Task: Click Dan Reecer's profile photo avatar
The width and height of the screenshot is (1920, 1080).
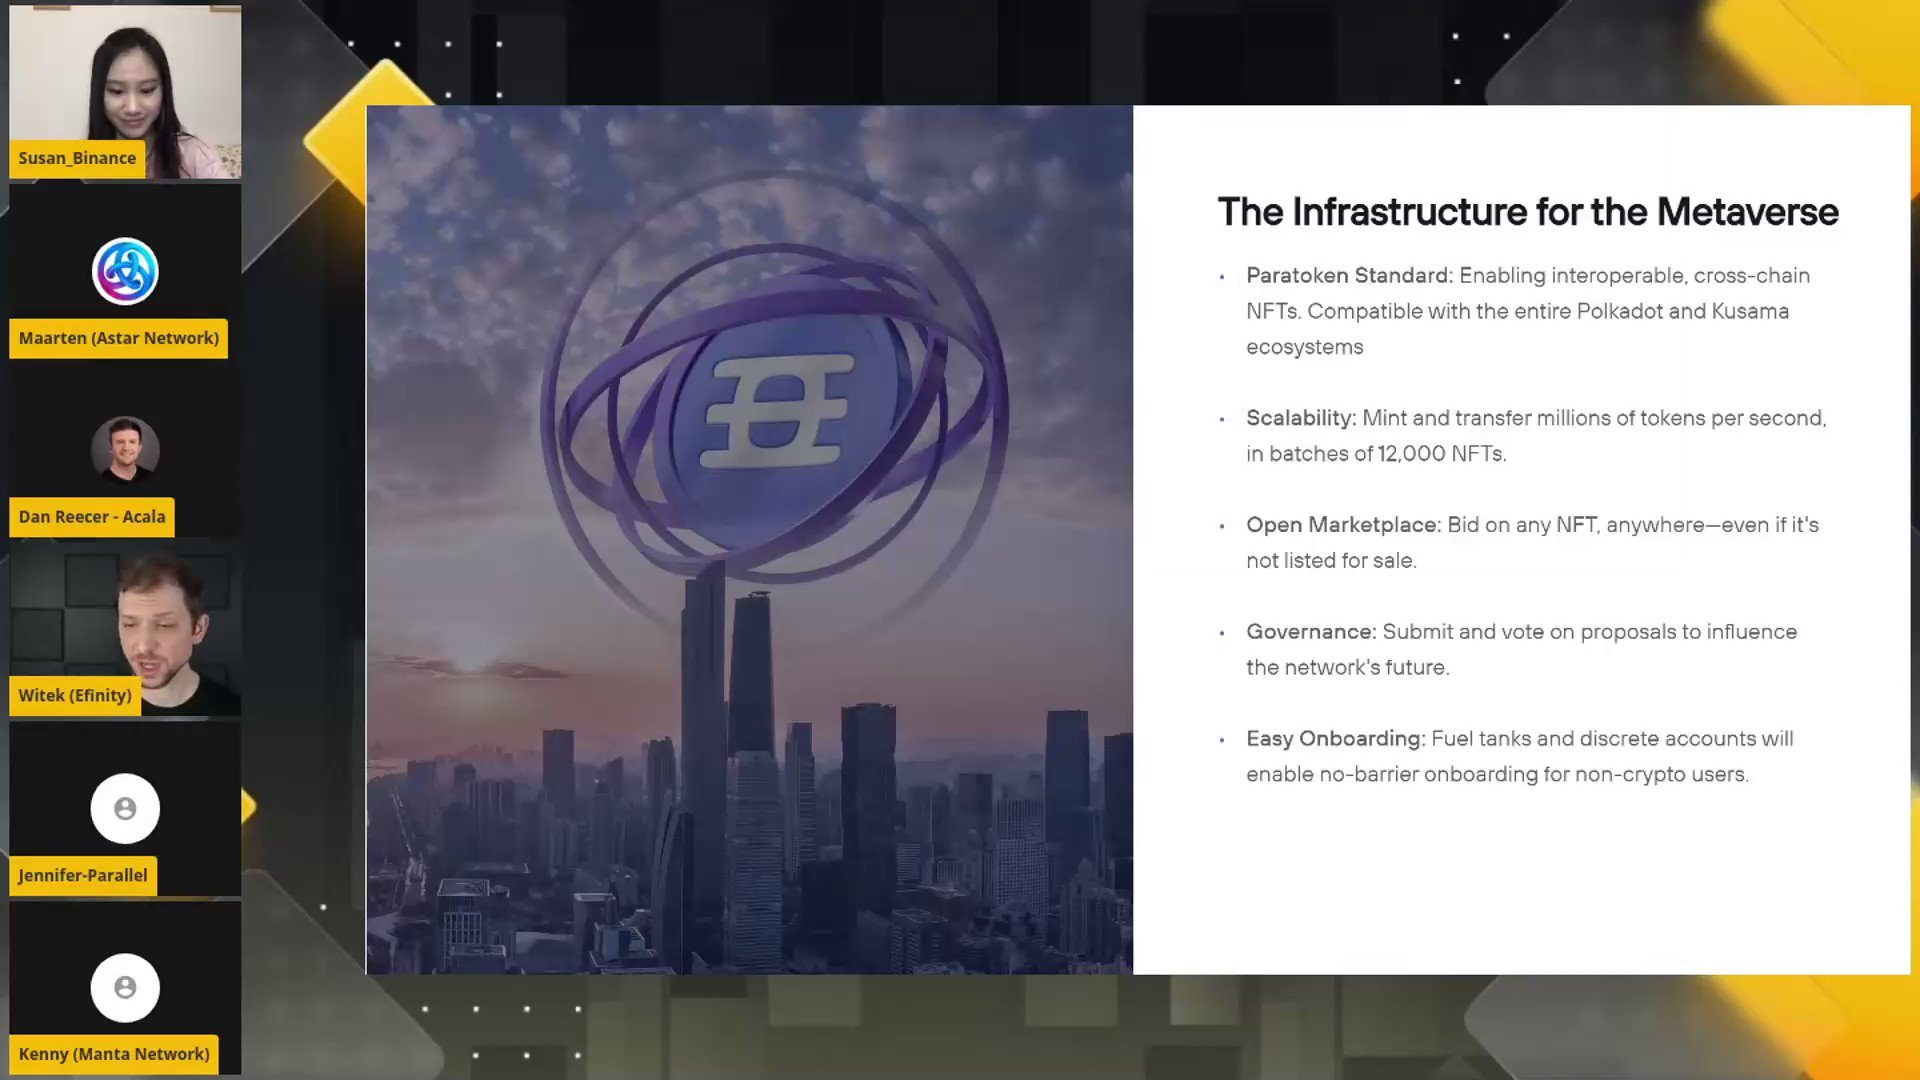Action: coord(125,450)
